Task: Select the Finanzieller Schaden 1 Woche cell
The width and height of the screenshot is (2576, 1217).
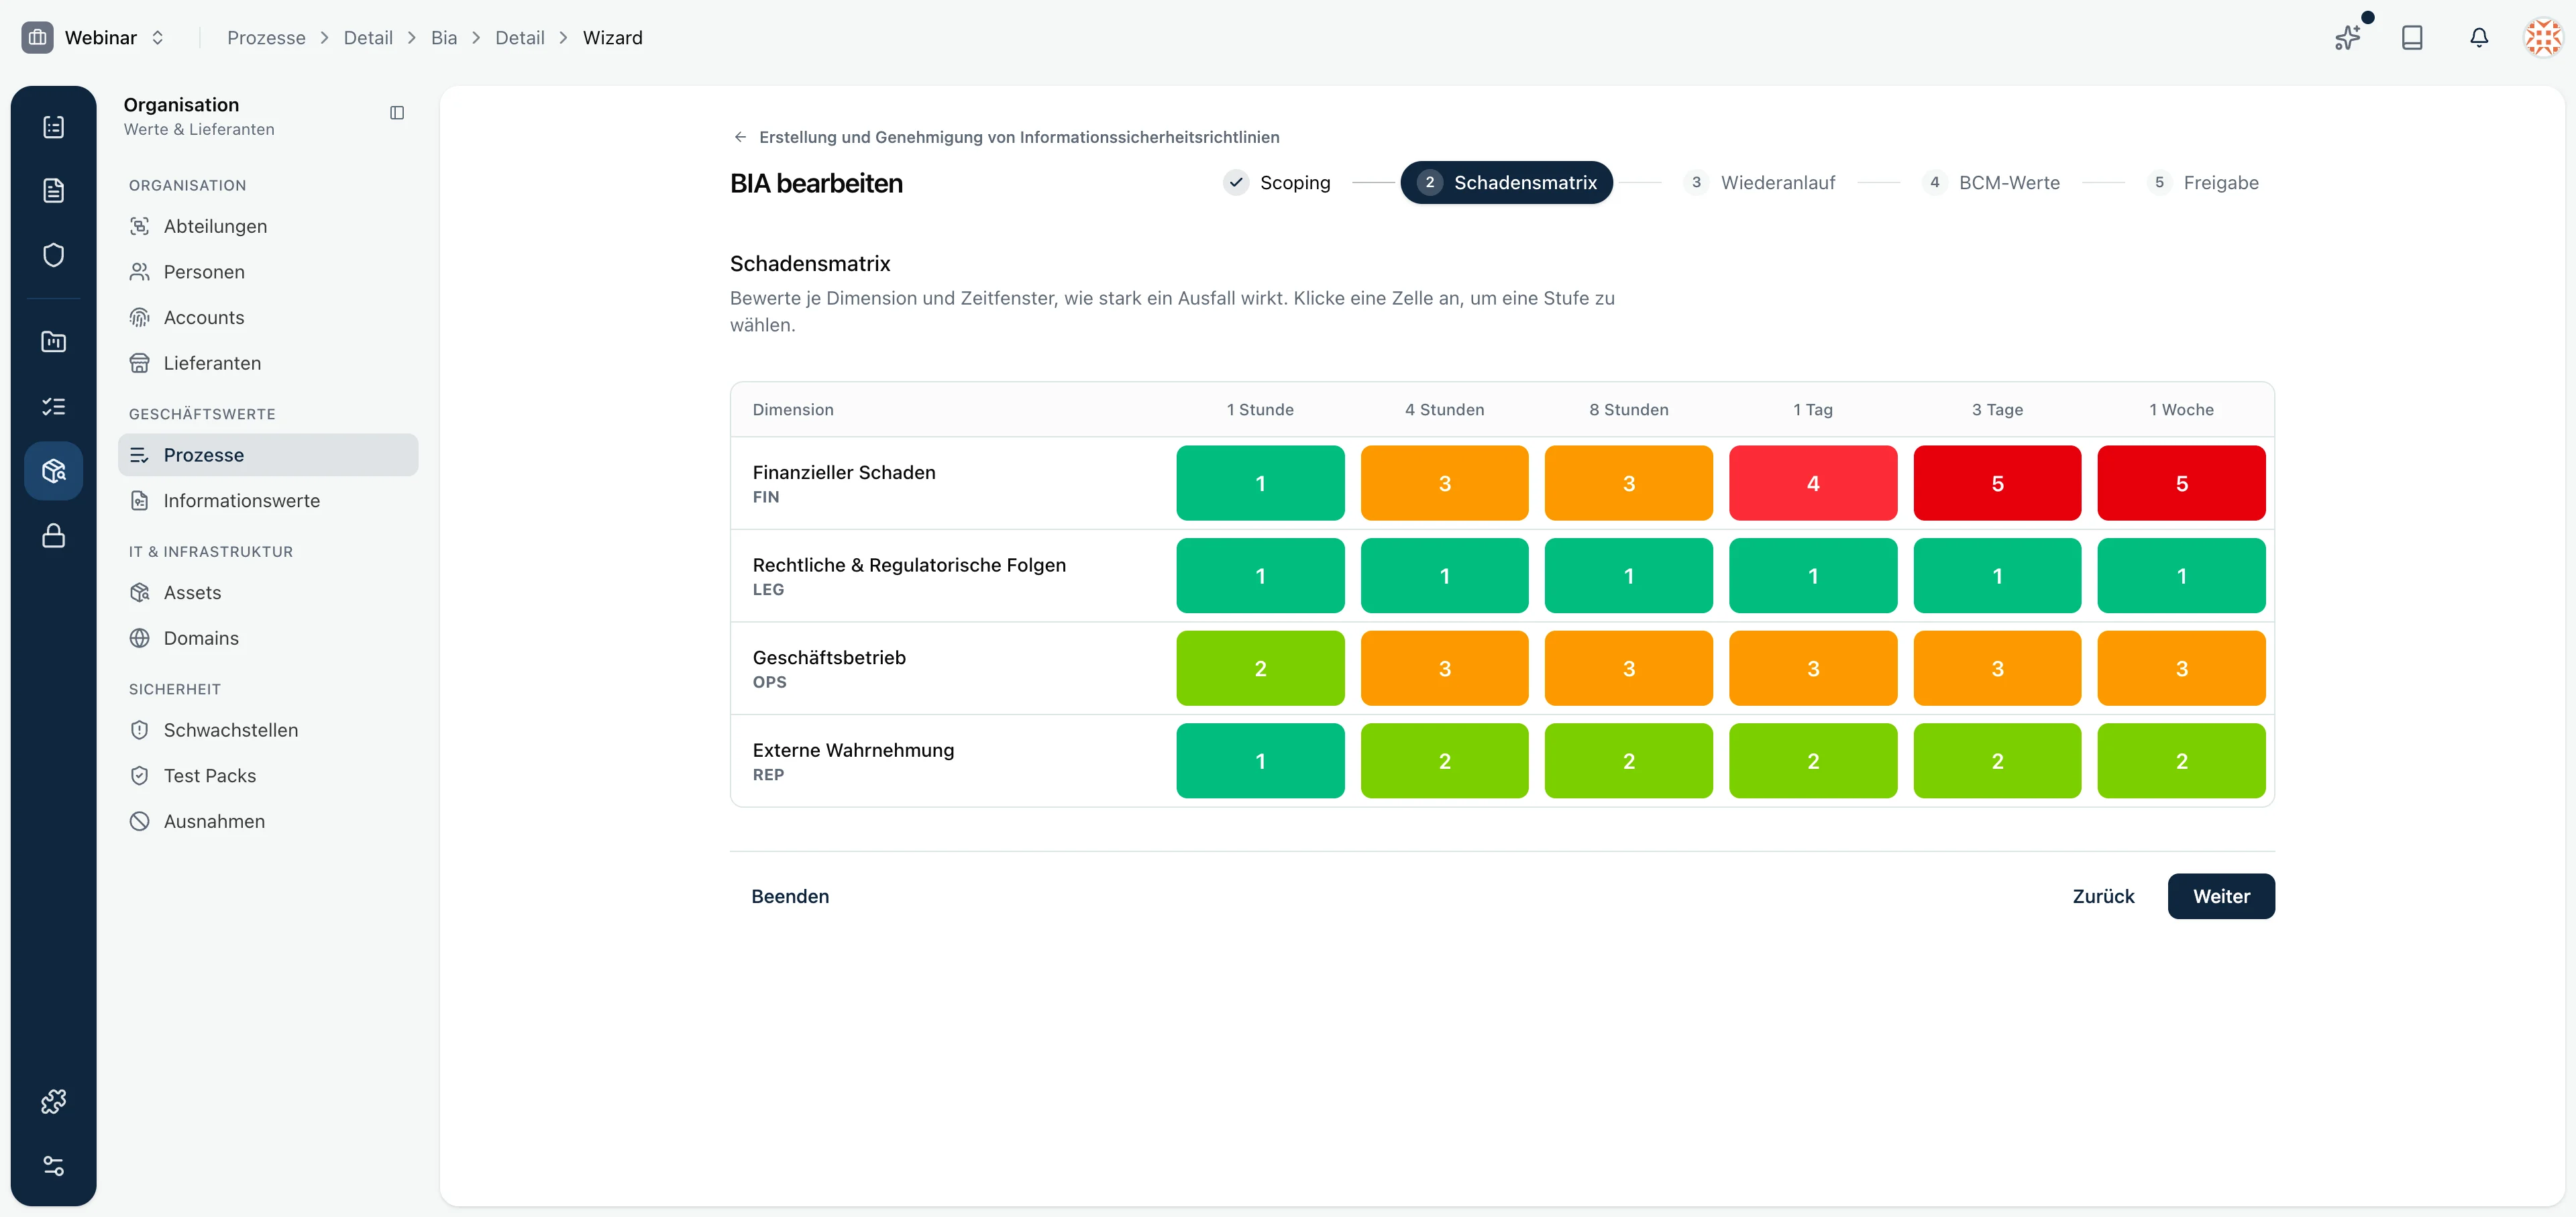Action: [x=2181, y=483]
